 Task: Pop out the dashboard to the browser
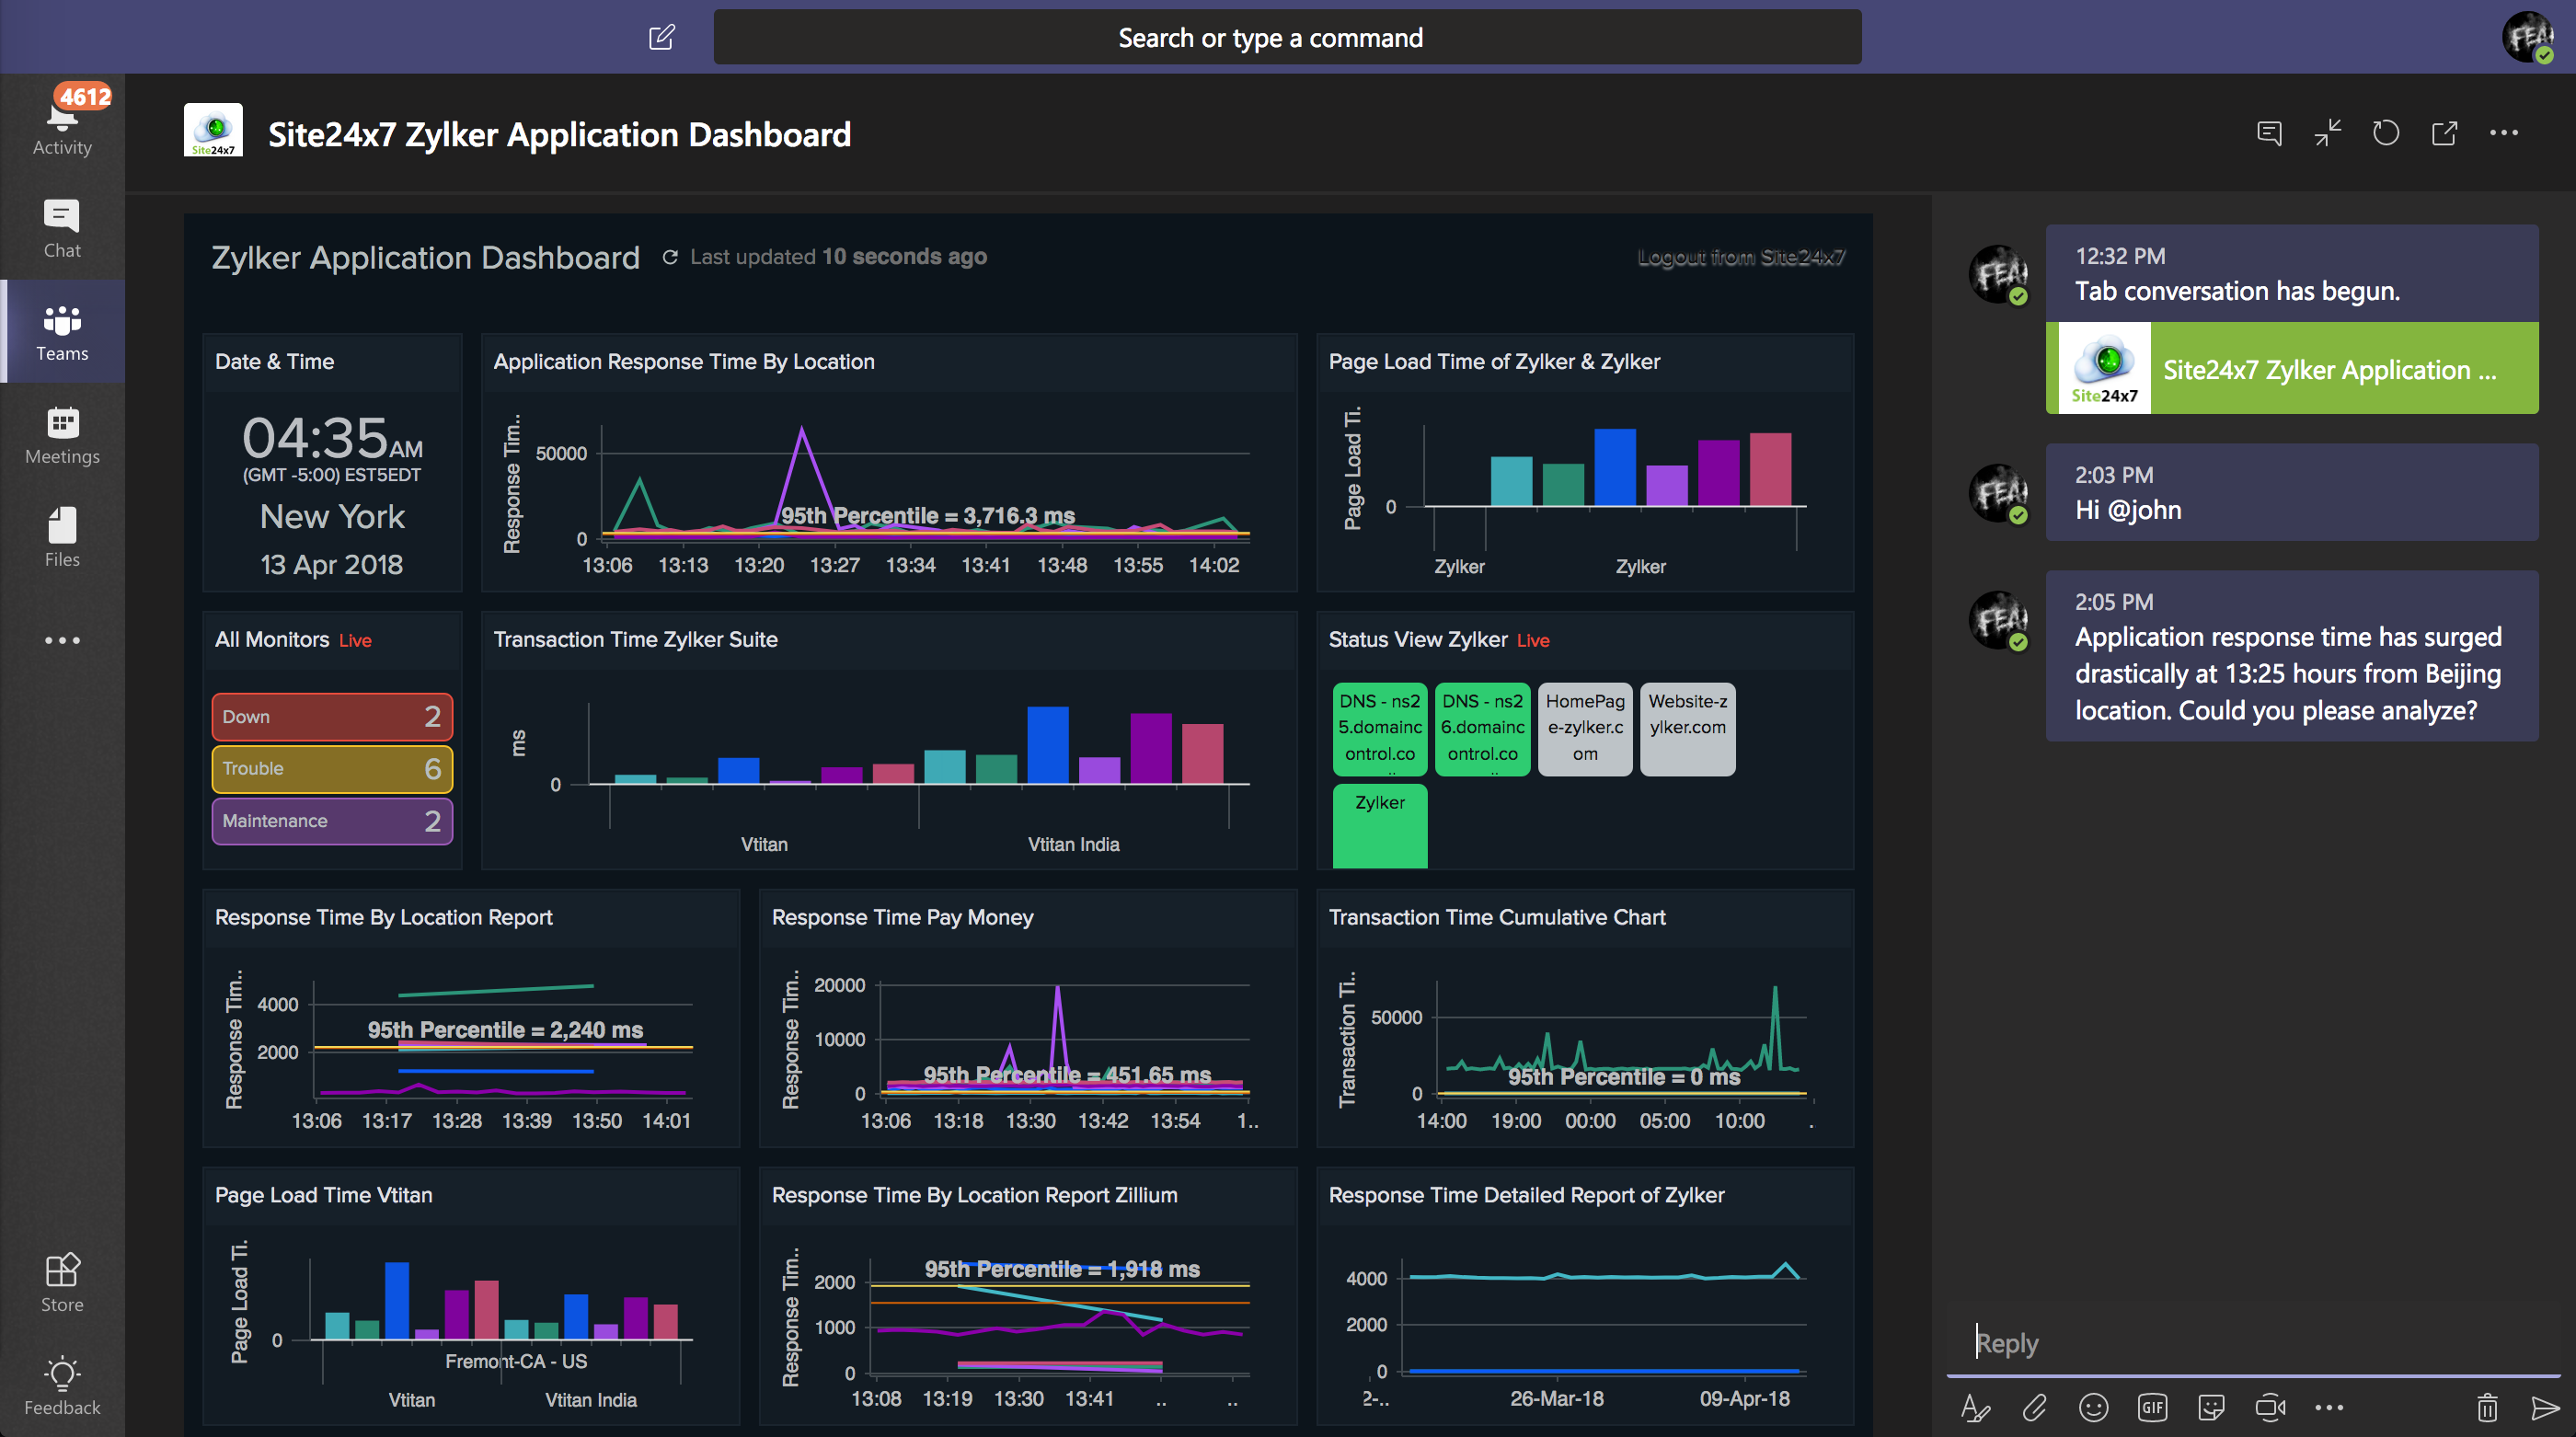[2444, 133]
